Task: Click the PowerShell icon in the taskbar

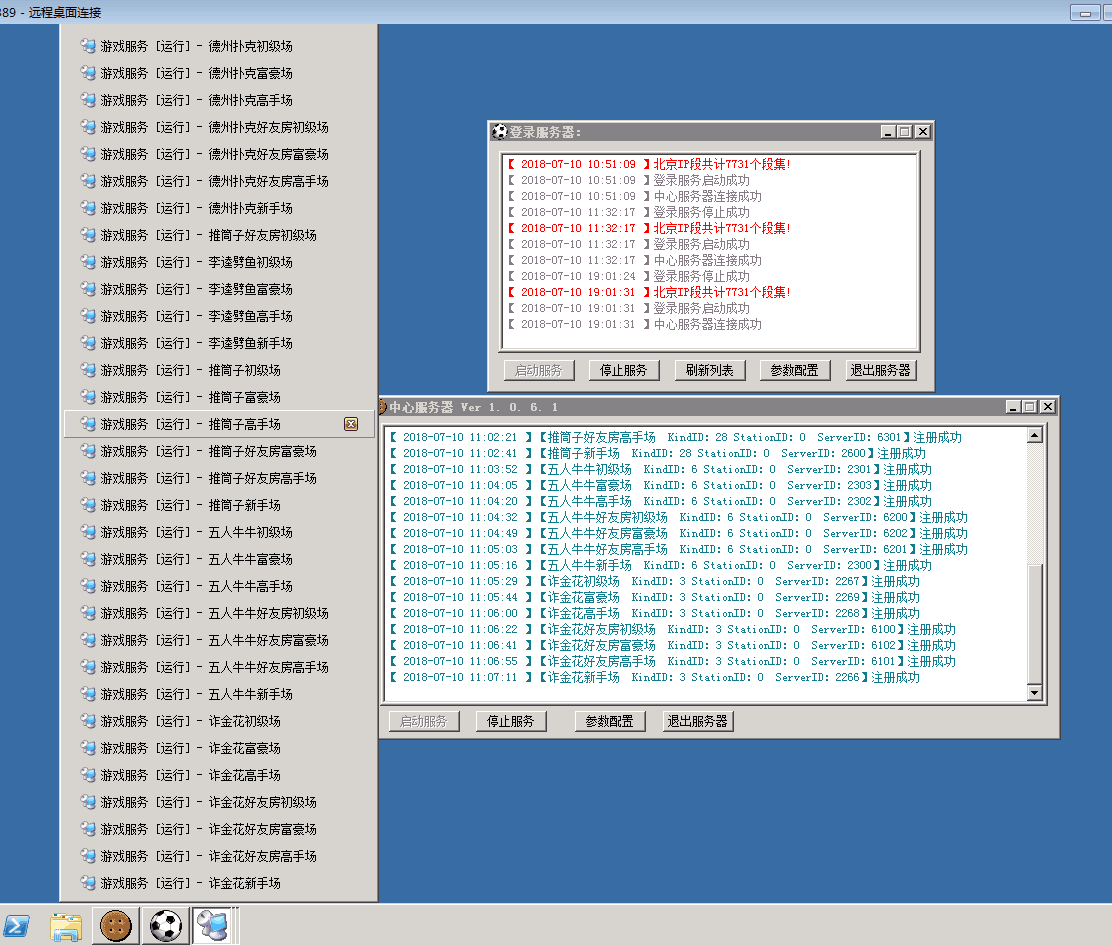Action: [x=17, y=927]
